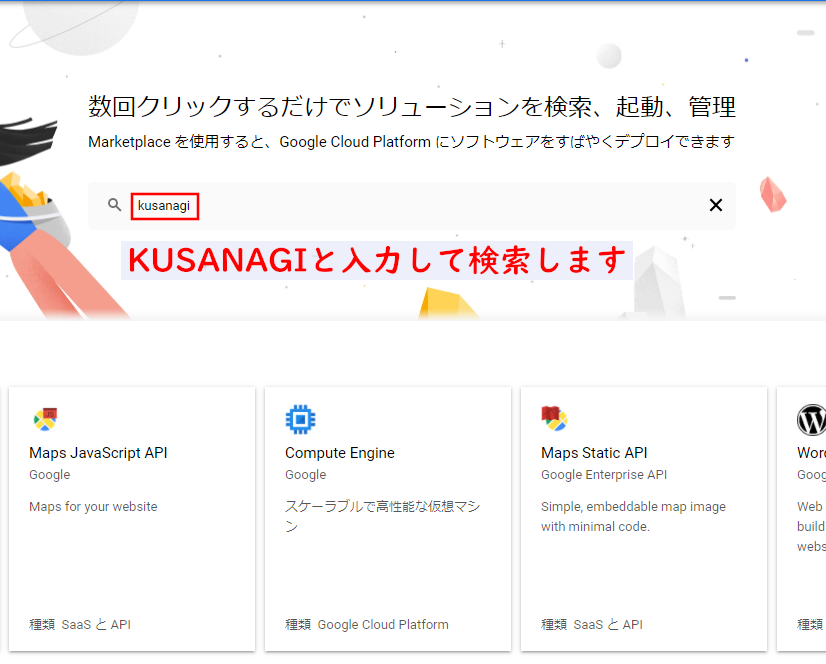Image resolution: width=826 pixels, height=664 pixels.
Task: Click 'Google' under Maps JavaScript API
Action: [x=50, y=475]
